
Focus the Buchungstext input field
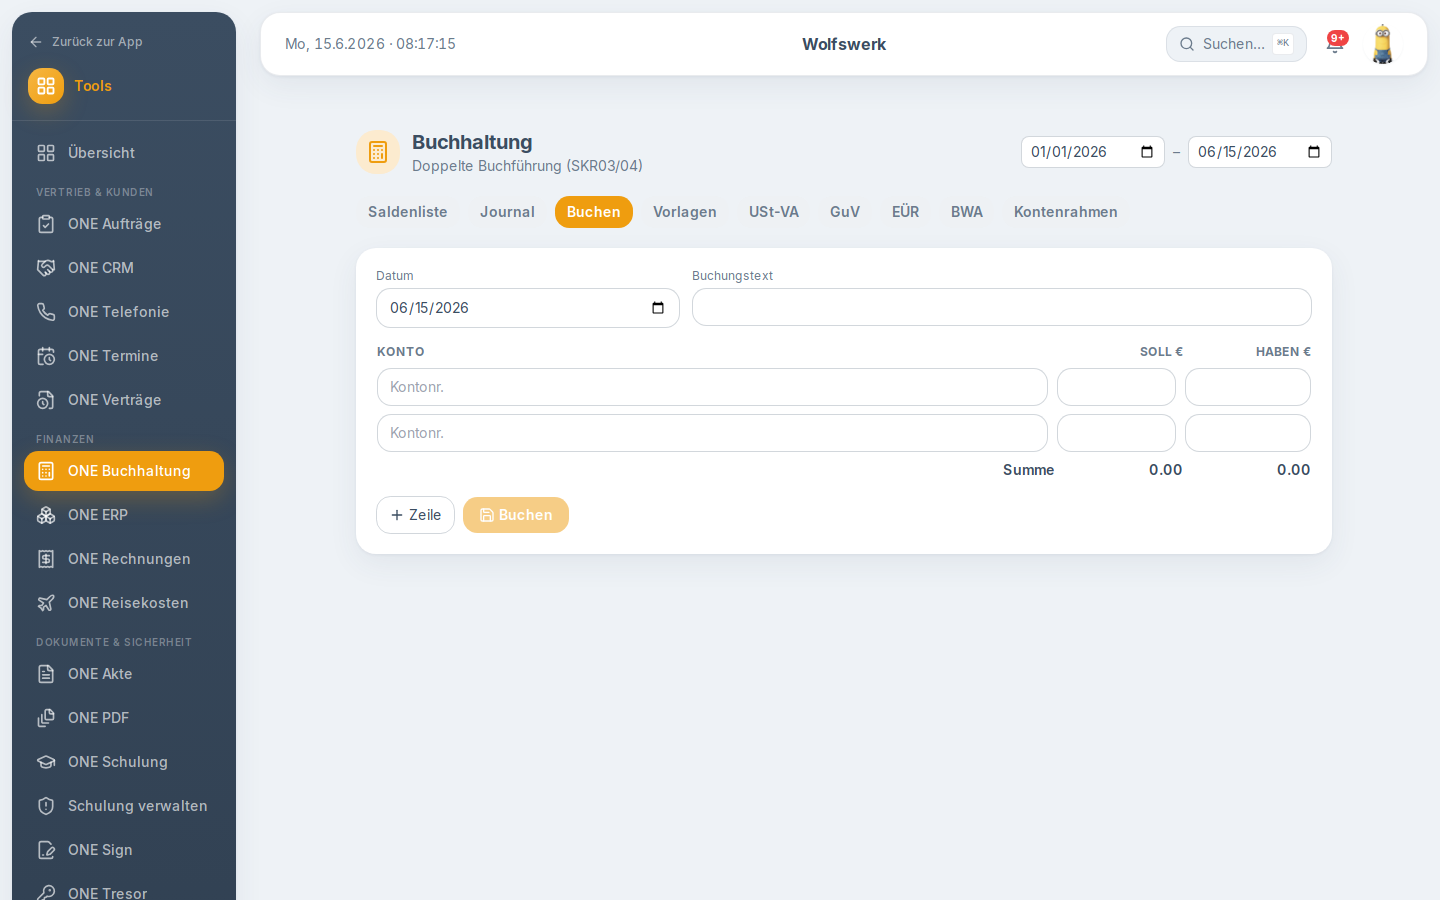click(x=1002, y=307)
